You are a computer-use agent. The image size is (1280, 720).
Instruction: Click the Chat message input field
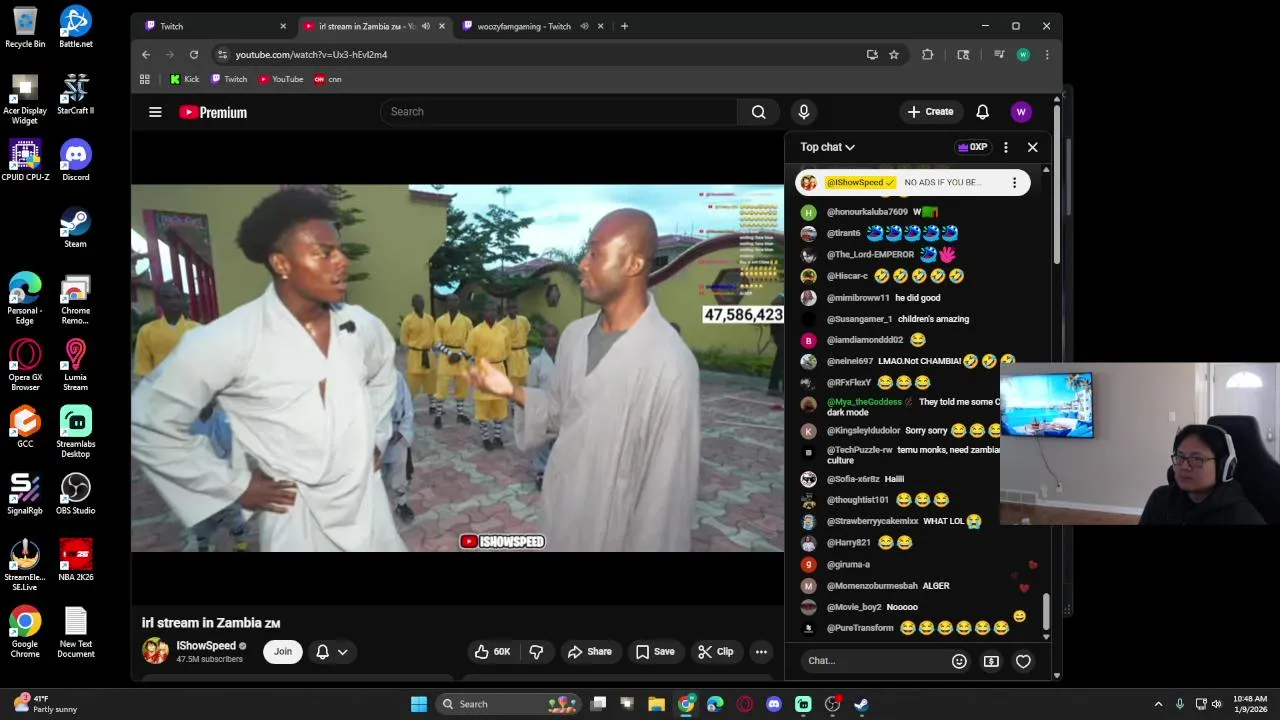coord(875,661)
